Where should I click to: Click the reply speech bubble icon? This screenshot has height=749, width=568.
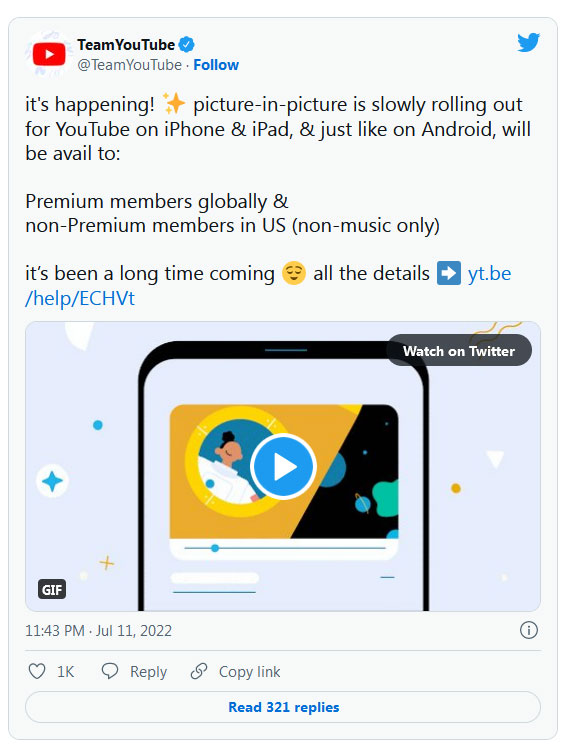pyautogui.click(x=110, y=671)
